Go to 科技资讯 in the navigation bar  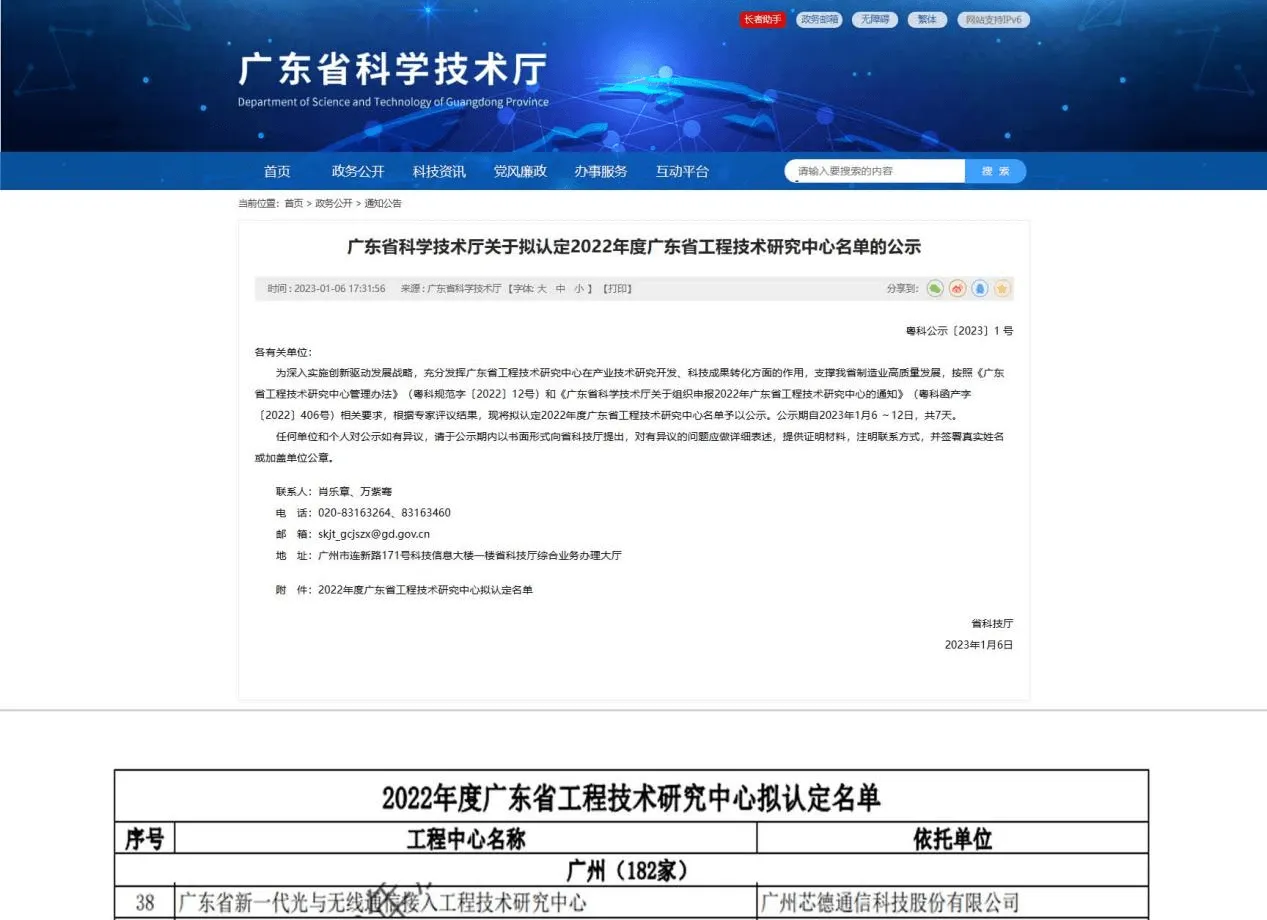click(439, 171)
